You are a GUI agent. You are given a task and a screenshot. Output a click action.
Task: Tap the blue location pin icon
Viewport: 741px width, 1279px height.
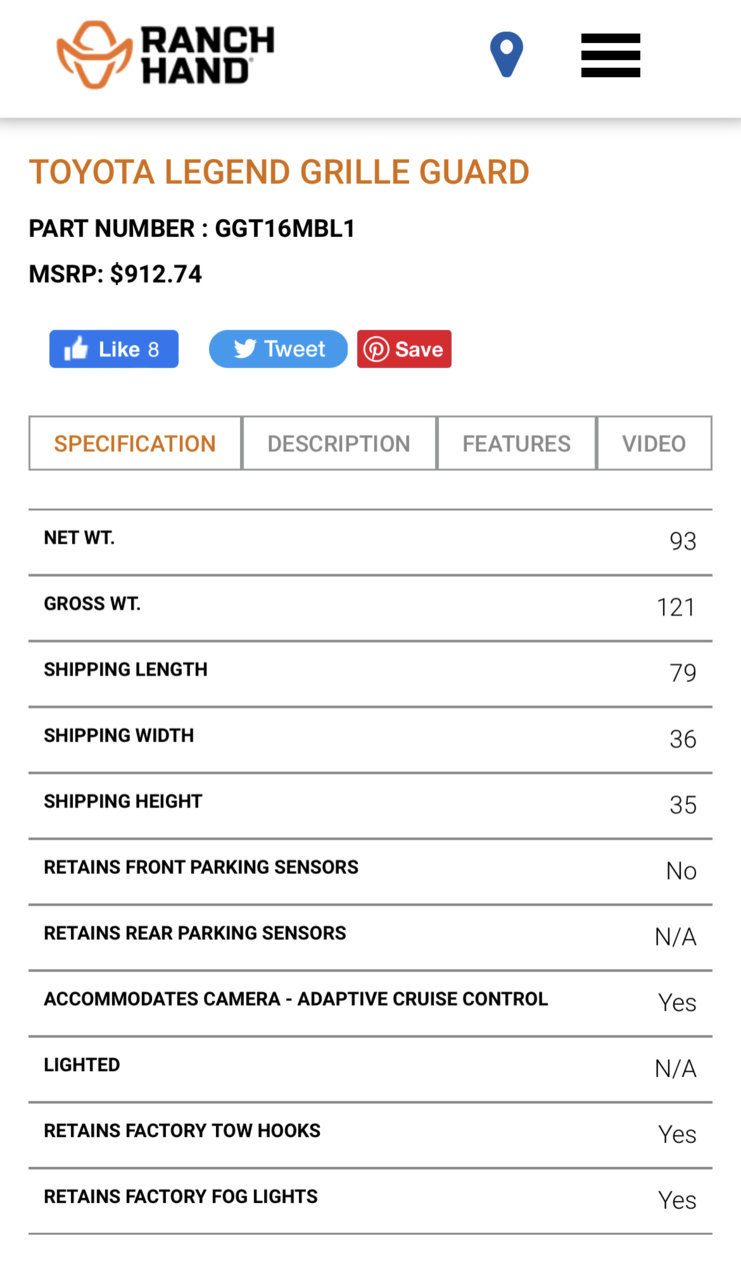[506, 55]
